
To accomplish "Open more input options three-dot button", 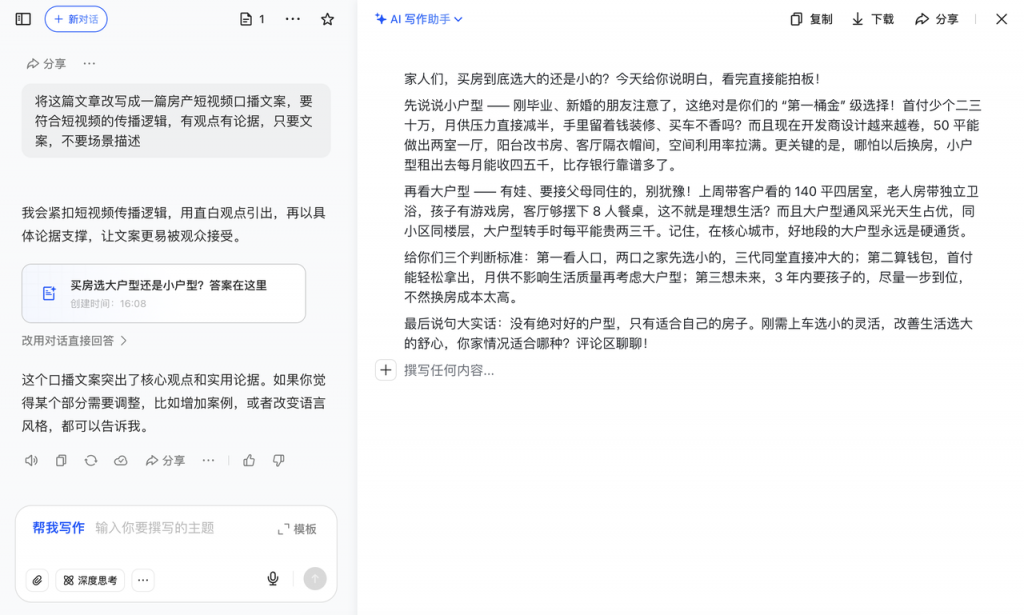I will 143,580.
